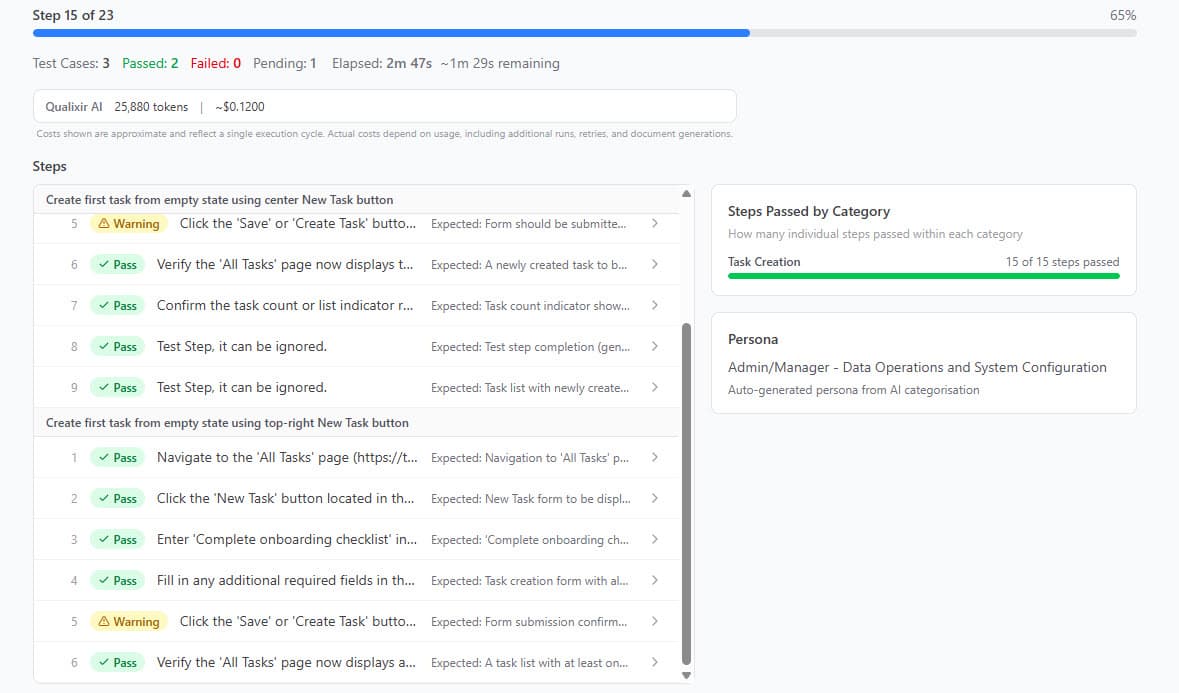Expand the 'New Task' button click step details
1179x693 pixels.
(x=655, y=498)
